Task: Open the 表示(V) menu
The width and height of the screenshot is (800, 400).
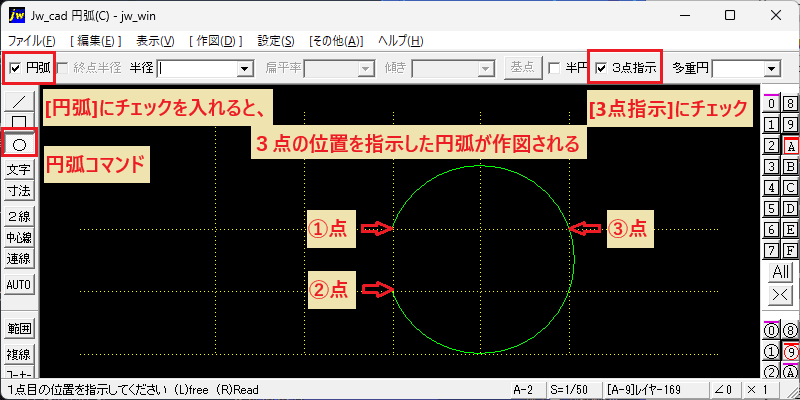Action: click(156, 41)
